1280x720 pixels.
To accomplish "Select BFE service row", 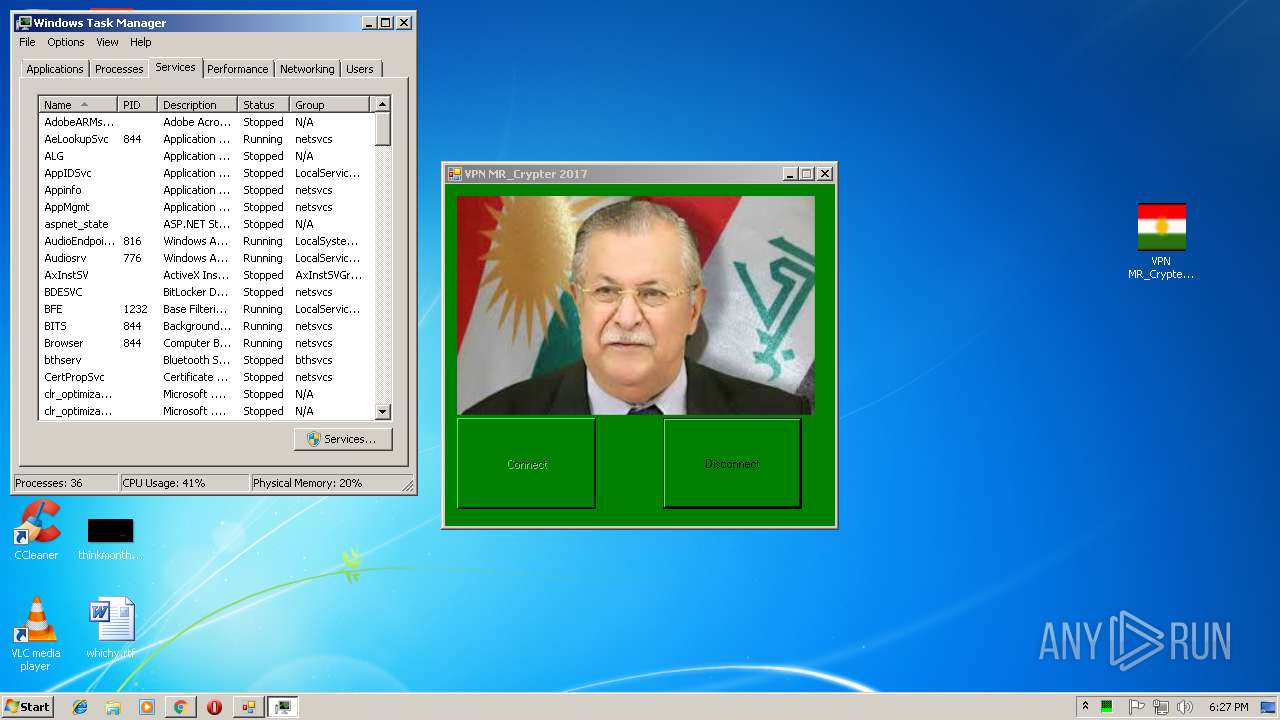I will 206,309.
